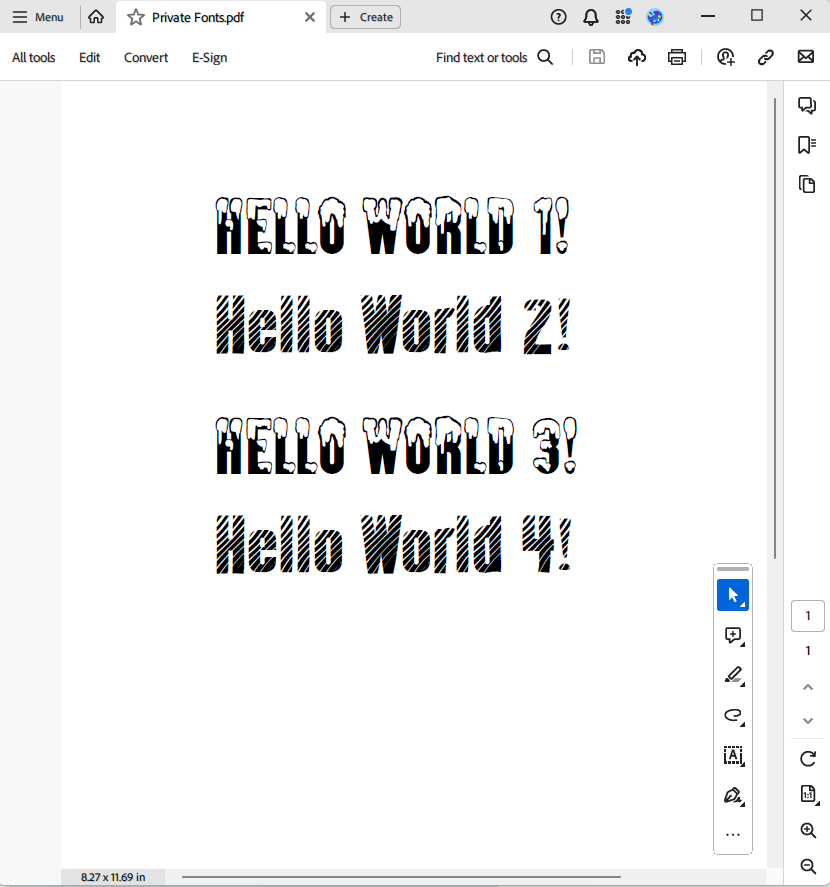Send the document via email icon

[x=806, y=57]
